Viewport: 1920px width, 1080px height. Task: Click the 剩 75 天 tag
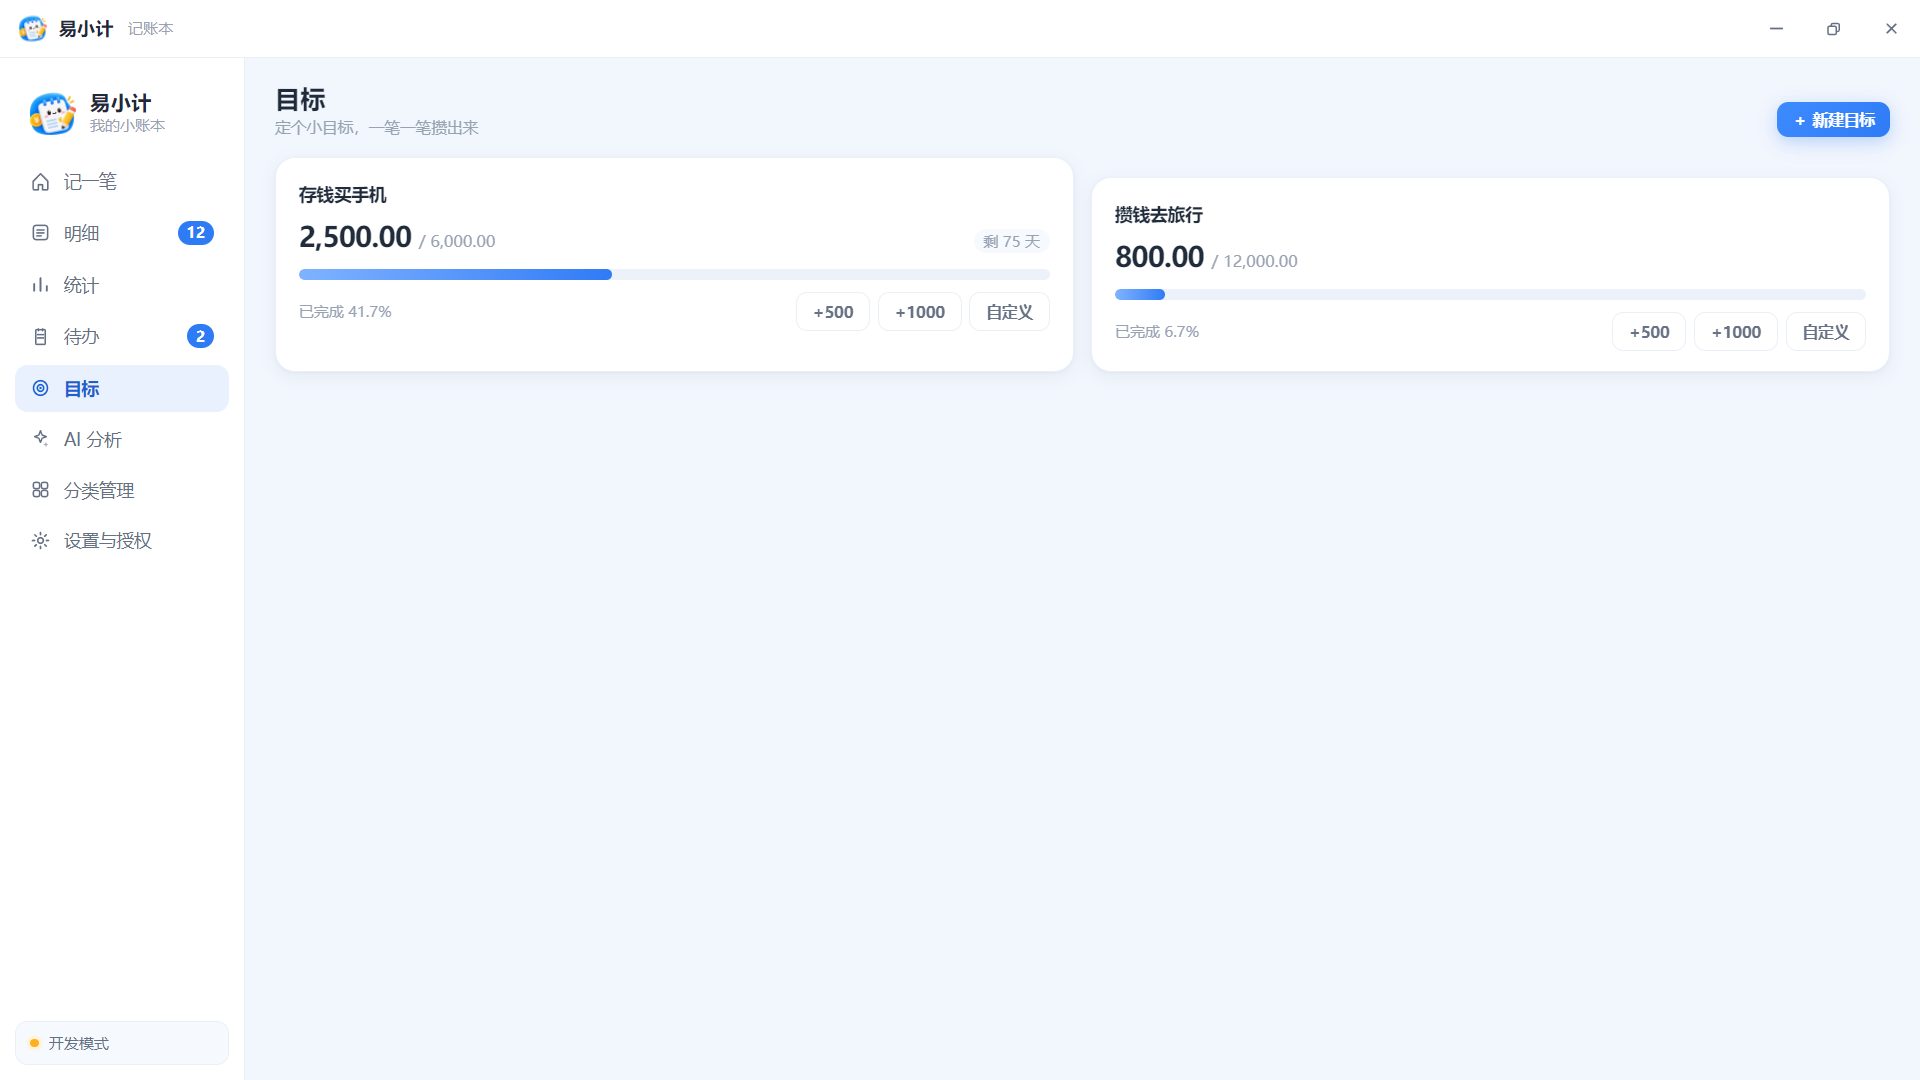(x=1011, y=241)
